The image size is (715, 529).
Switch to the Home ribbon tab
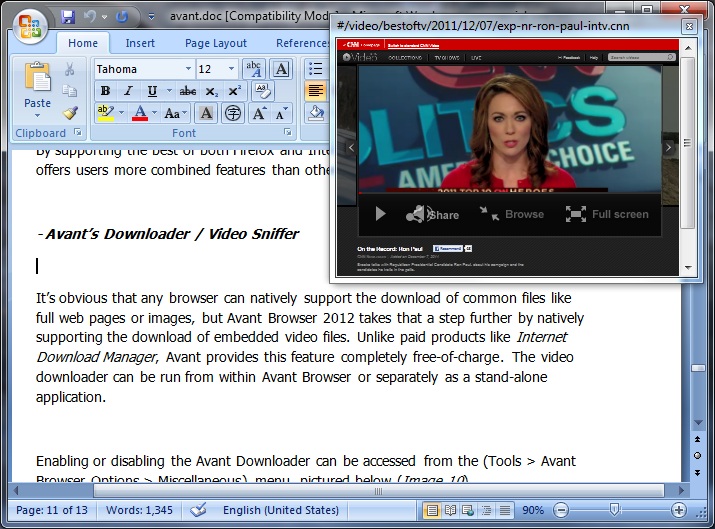83,43
